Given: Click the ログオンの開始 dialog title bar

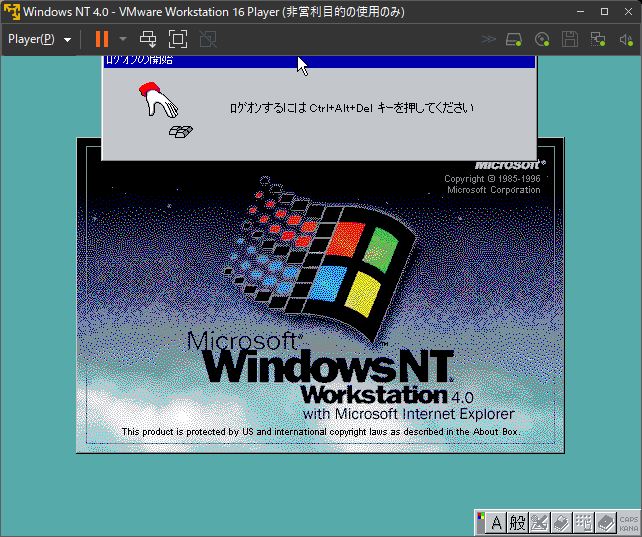Looking at the screenshot, I should tap(319, 61).
